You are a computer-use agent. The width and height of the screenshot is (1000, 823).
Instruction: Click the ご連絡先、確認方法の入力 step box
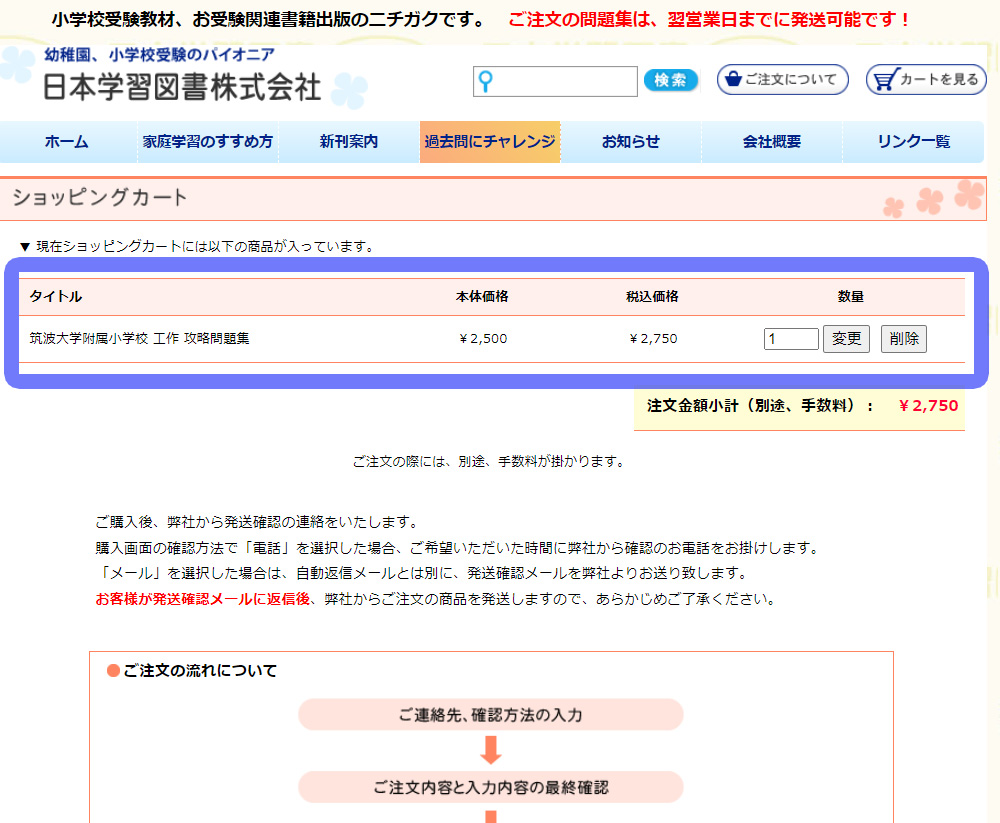pyautogui.click(x=490, y=715)
